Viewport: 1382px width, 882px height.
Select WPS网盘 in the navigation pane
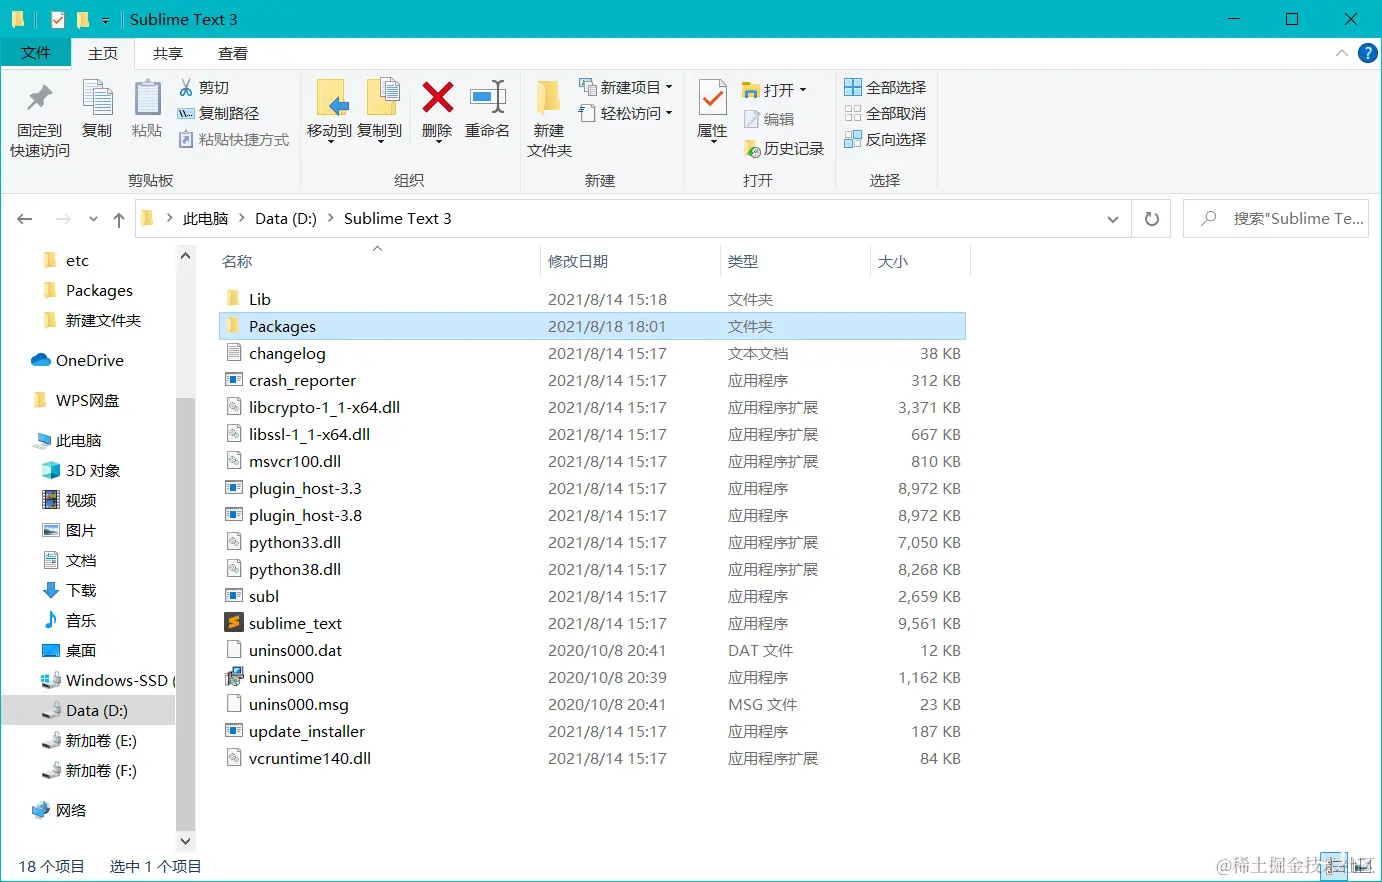(87, 400)
